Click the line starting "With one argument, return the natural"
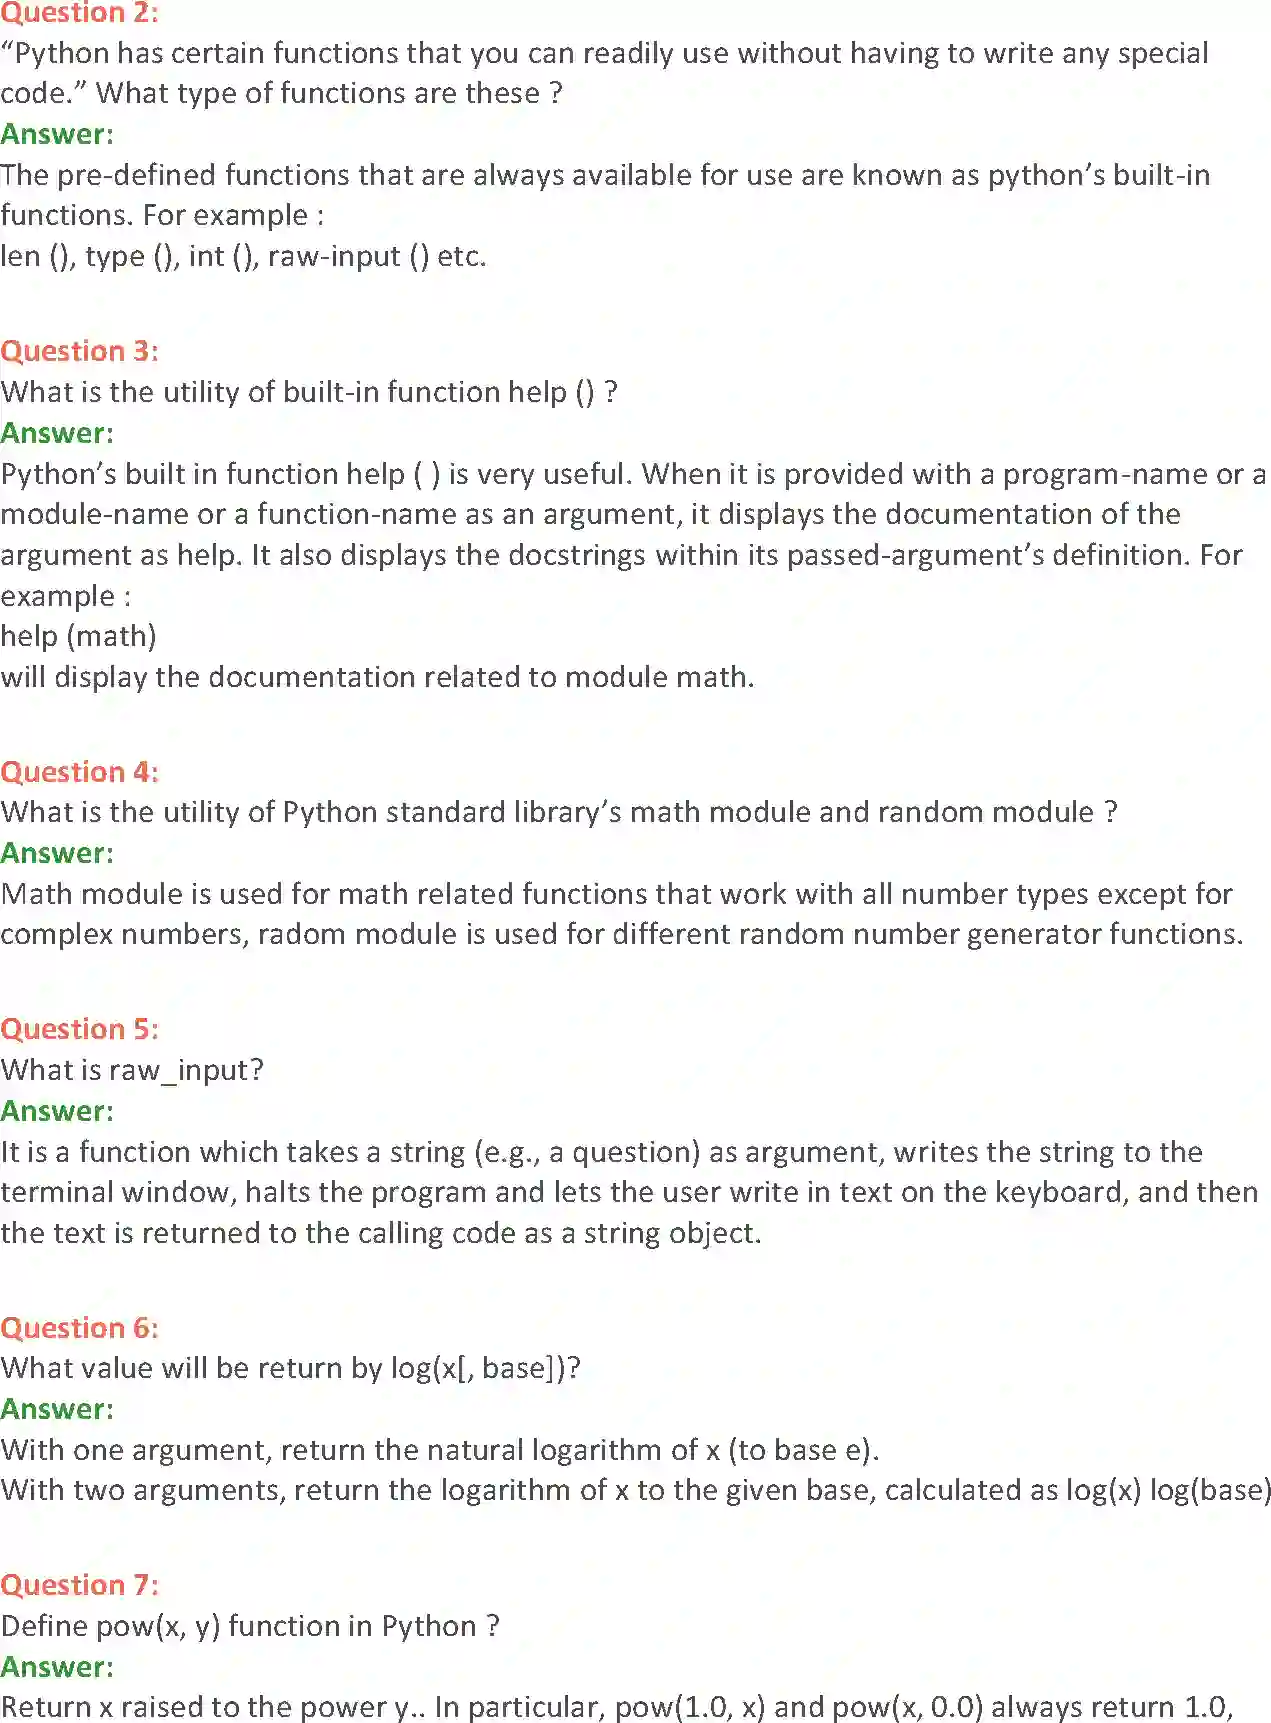 [440, 1450]
